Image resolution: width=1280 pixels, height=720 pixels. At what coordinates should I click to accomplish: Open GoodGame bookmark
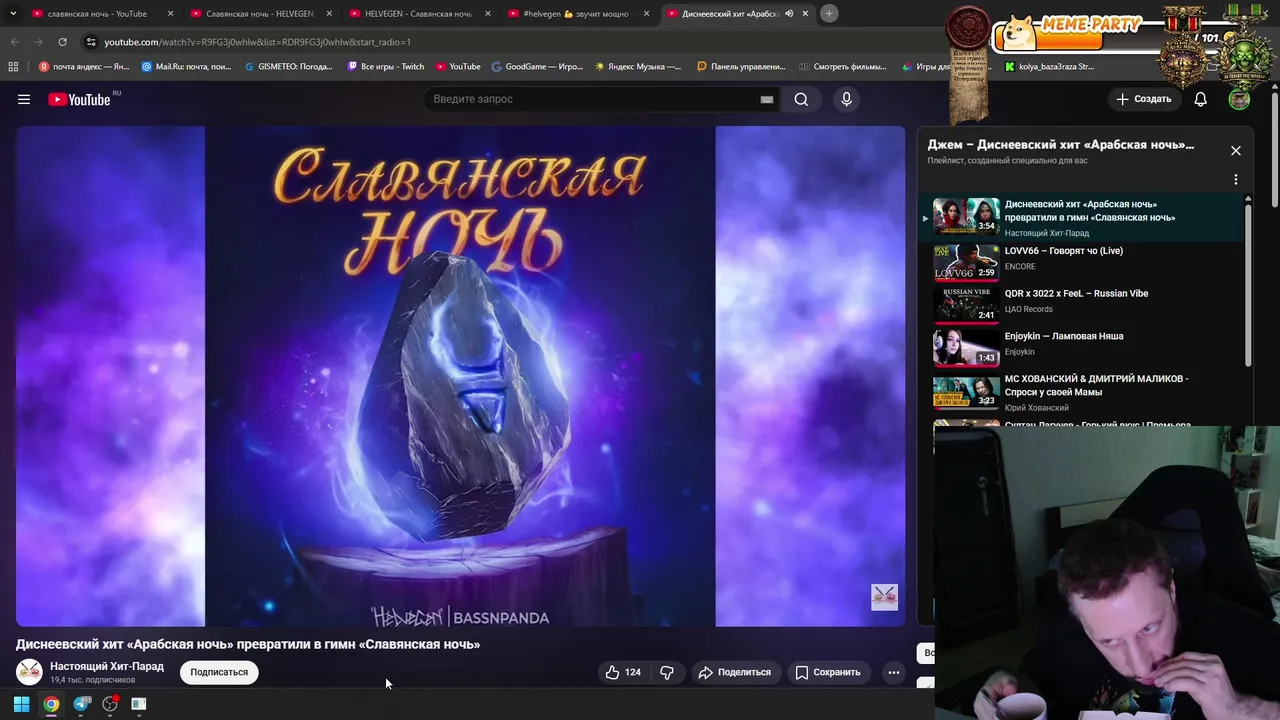(537, 67)
